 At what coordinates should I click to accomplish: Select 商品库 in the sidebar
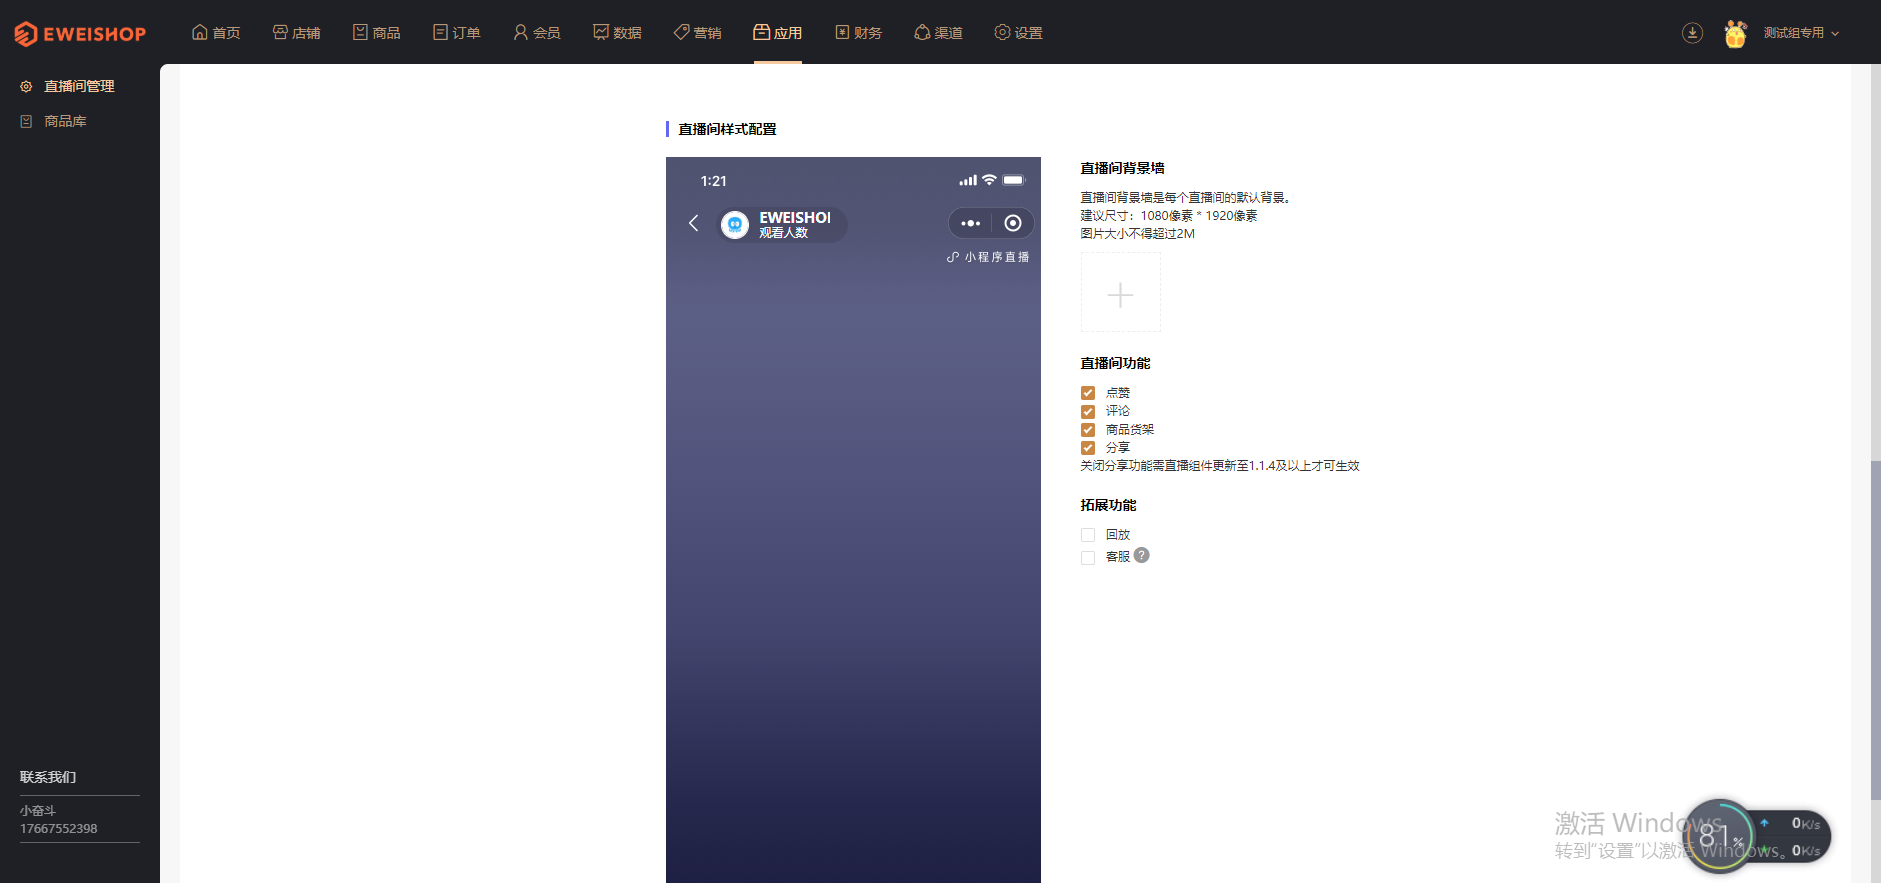[65, 121]
